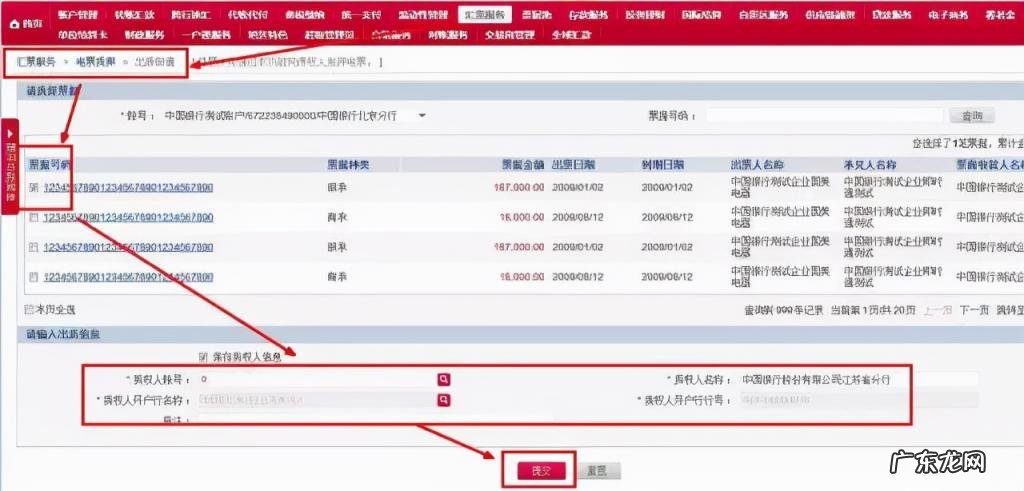This screenshot has width=1024, height=491.
Task: Open the 投资理财 menu tab
Action: tap(645, 15)
